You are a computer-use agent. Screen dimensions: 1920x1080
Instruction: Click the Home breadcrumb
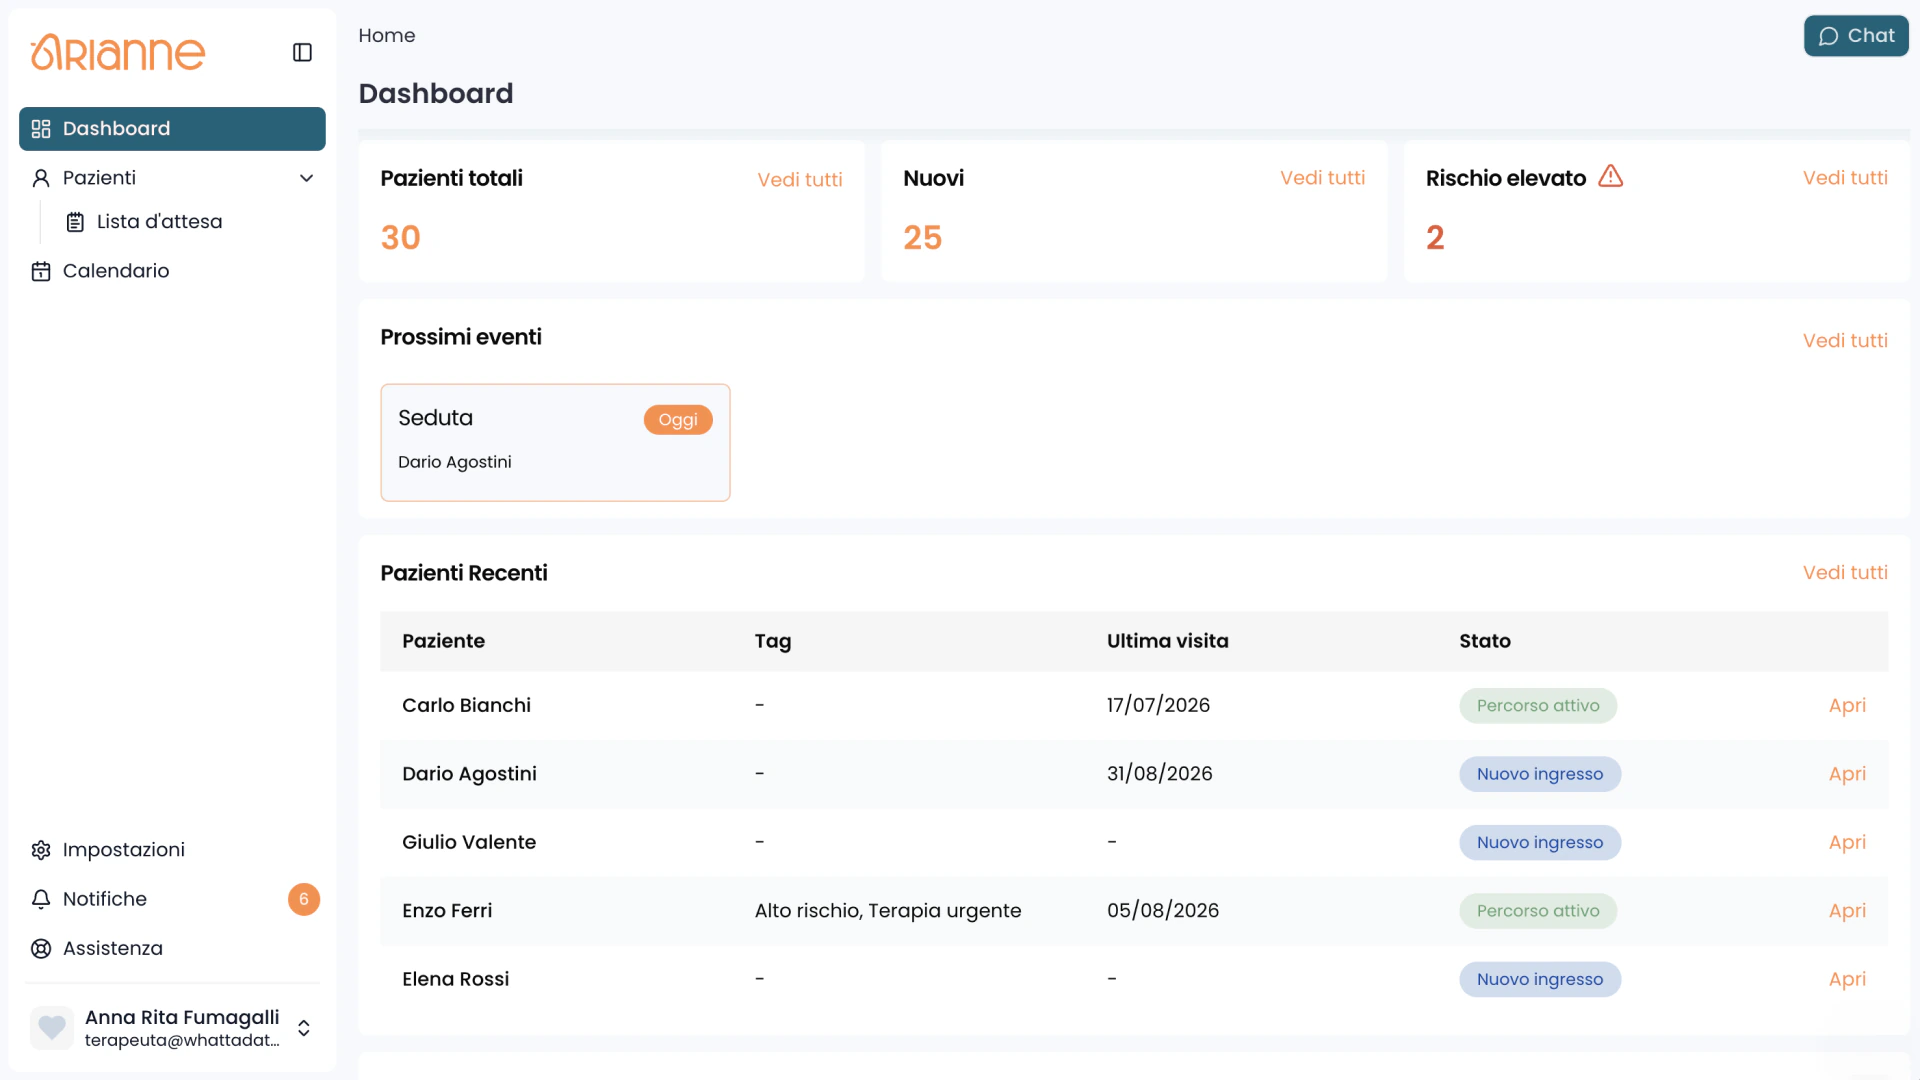pos(387,35)
